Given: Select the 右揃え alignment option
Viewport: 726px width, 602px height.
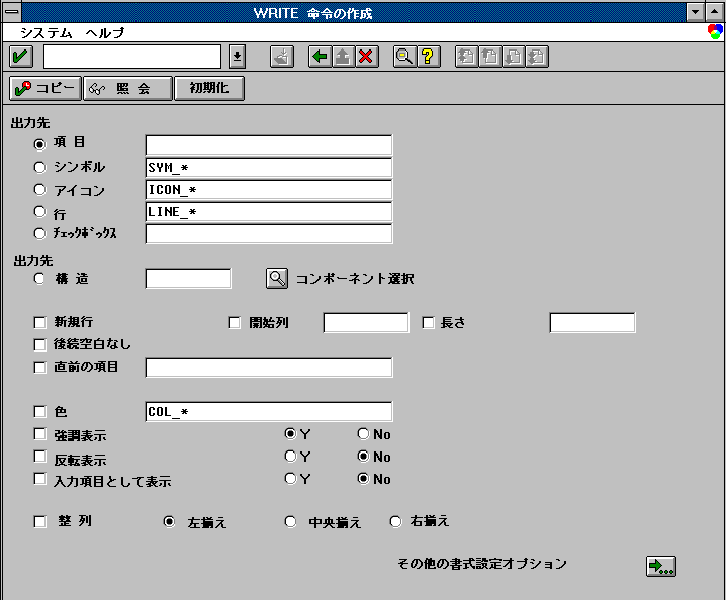Looking at the screenshot, I should 395,521.
